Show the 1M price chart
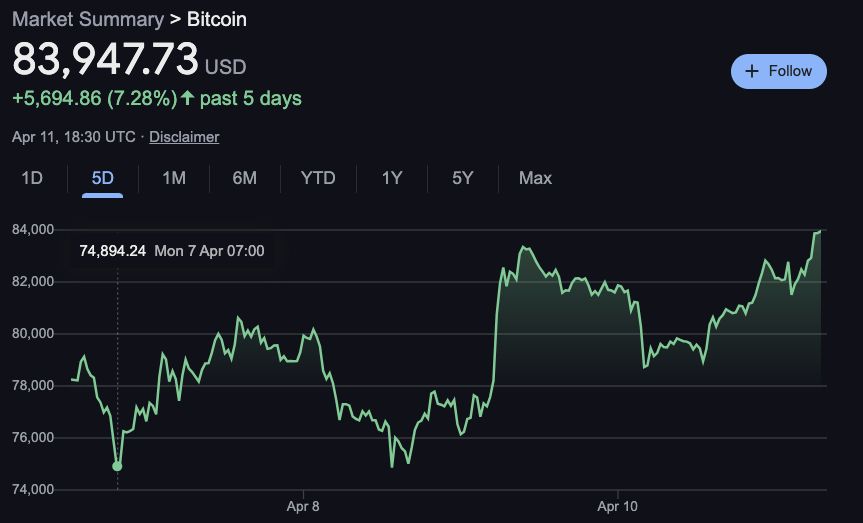The width and height of the screenshot is (863, 523). click(174, 178)
